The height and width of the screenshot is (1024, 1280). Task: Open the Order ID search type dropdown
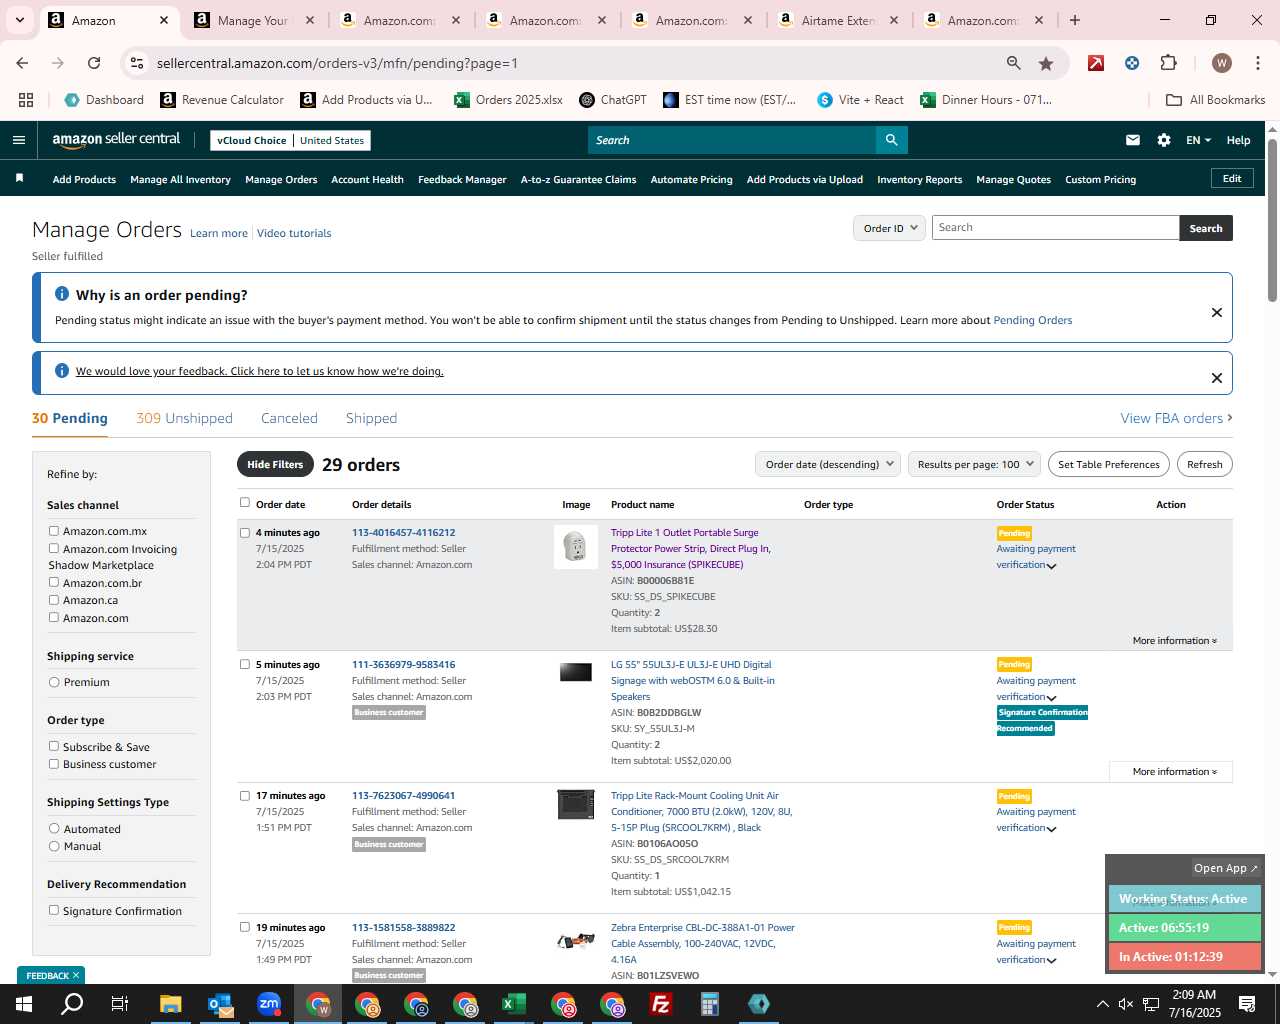click(889, 228)
